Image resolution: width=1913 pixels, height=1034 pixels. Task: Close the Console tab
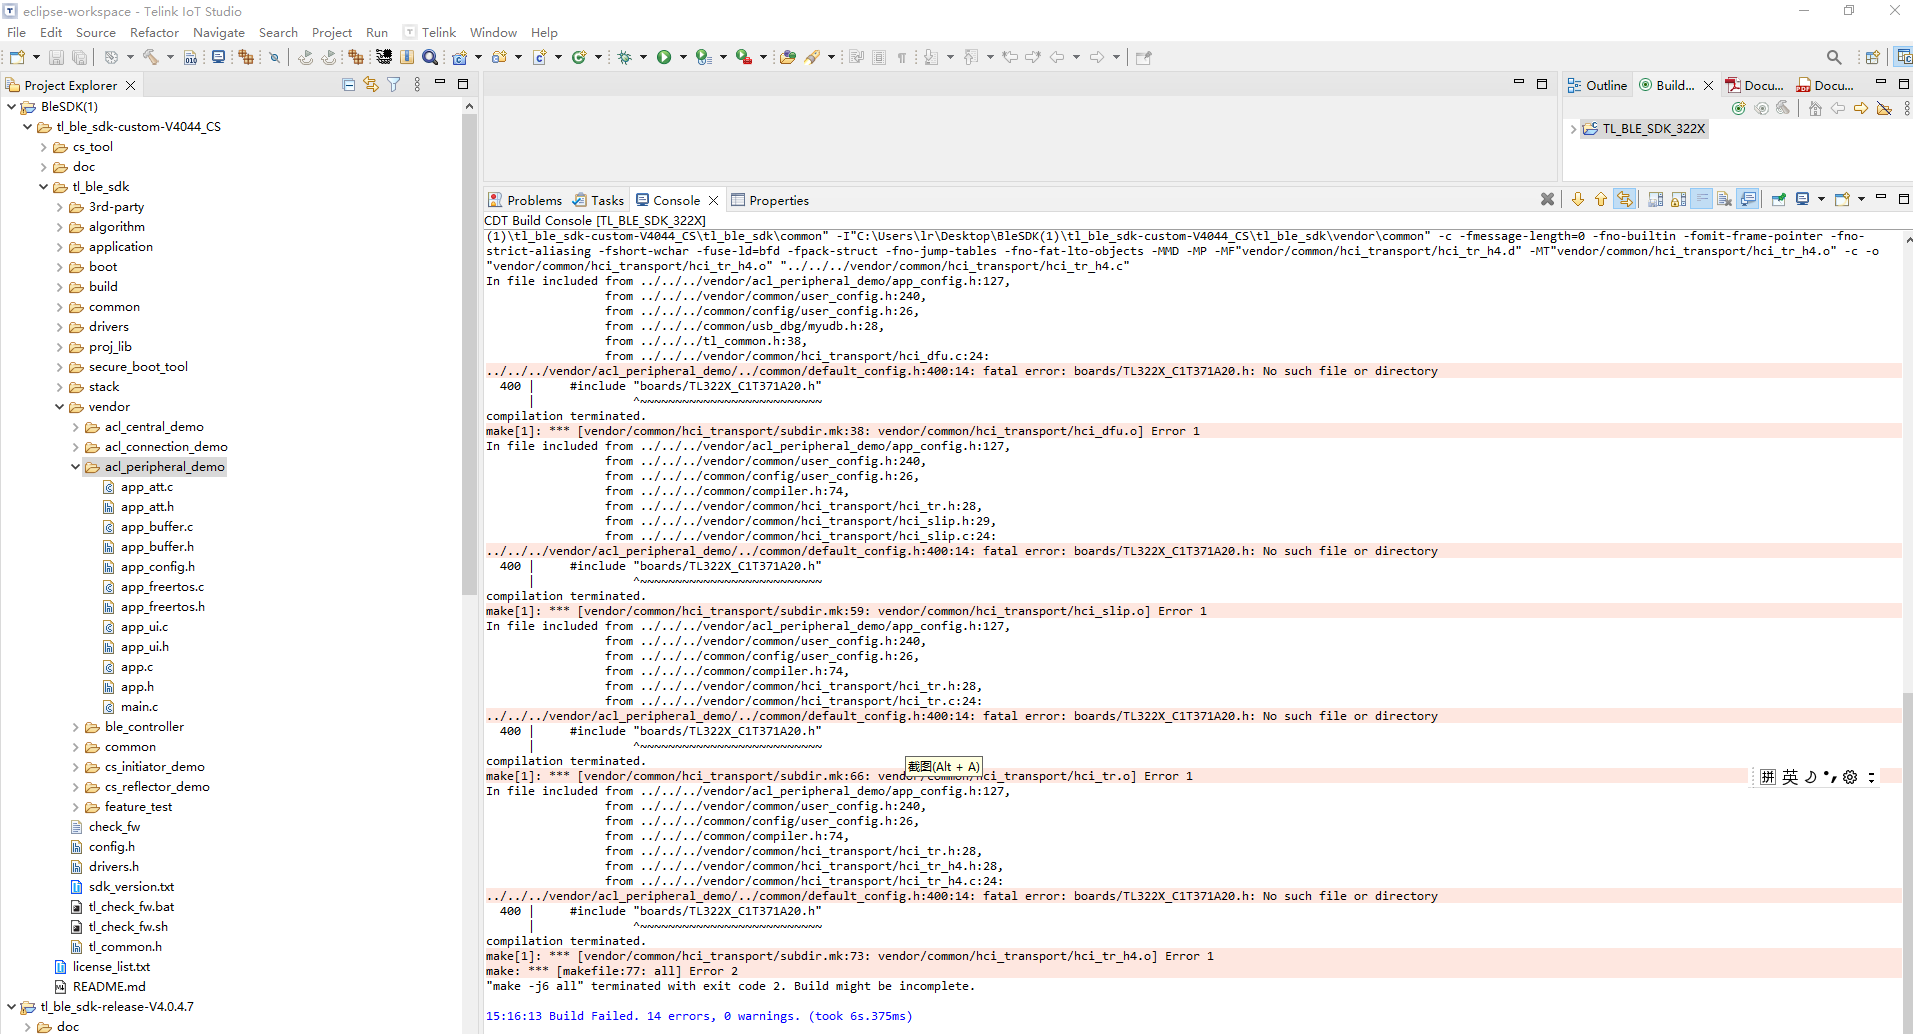[x=713, y=200]
